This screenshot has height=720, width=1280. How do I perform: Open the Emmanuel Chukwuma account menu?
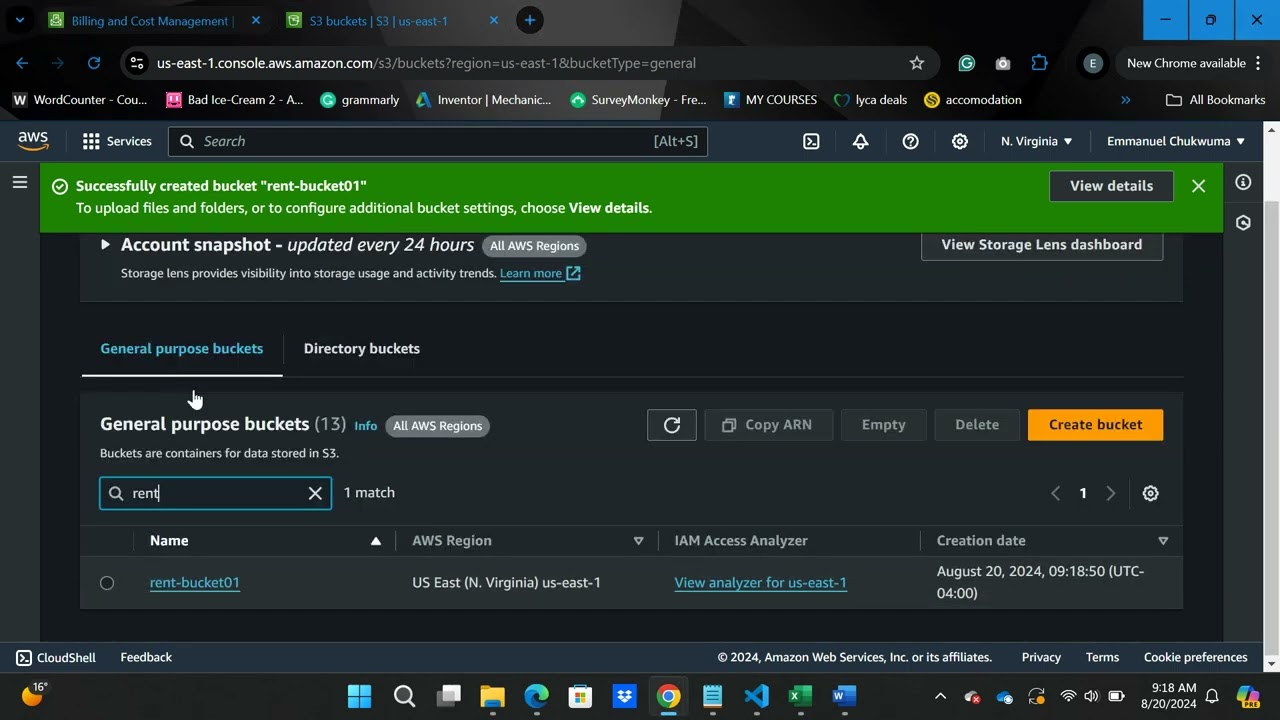point(1176,141)
